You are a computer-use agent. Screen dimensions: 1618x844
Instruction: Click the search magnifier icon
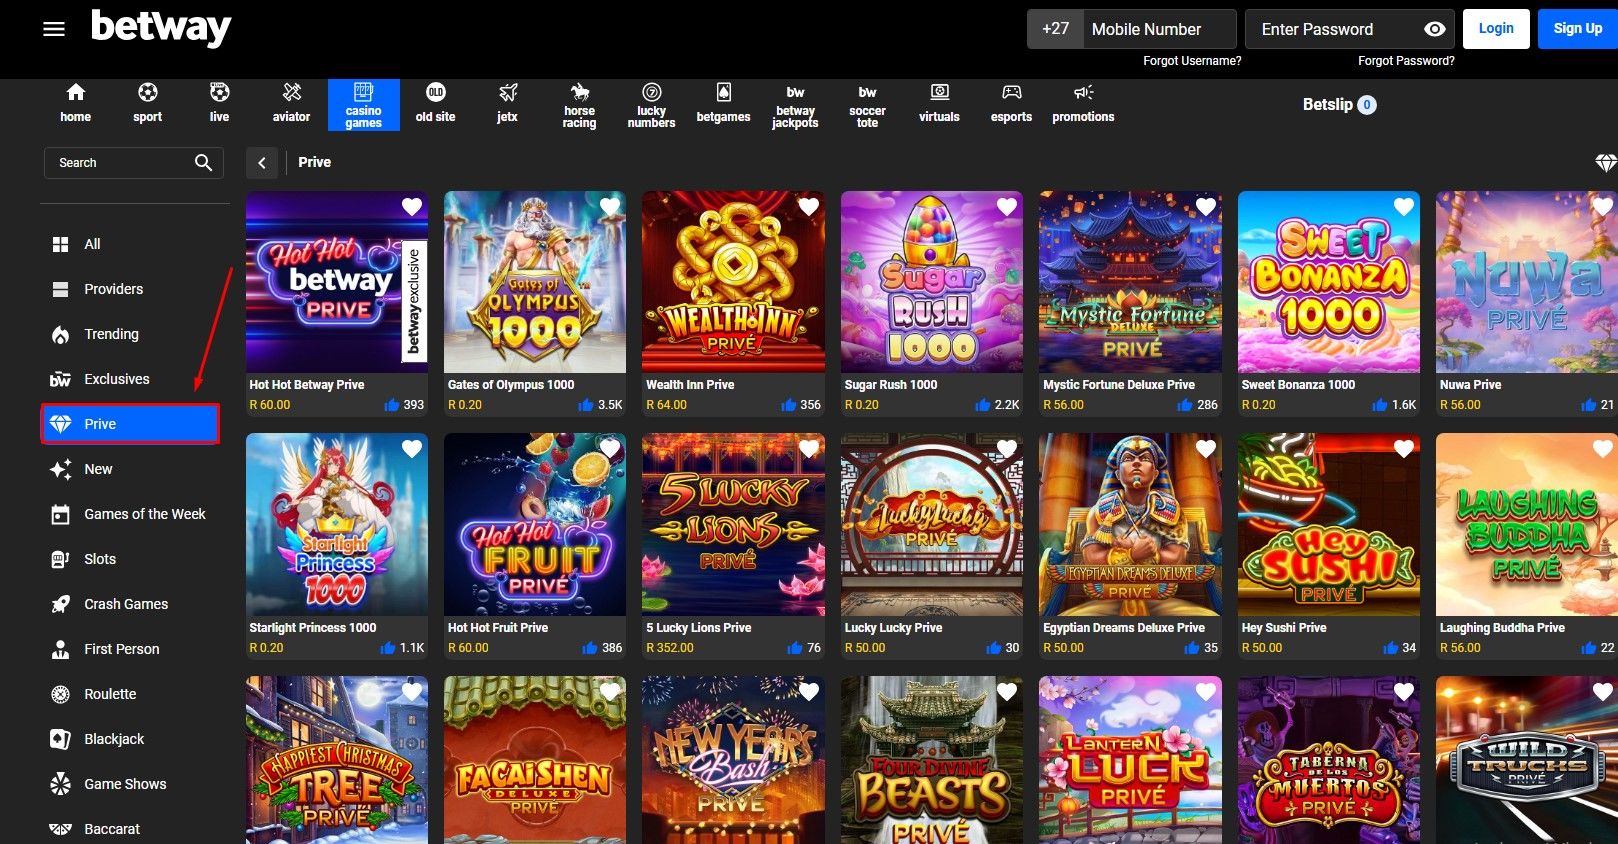[203, 162]
